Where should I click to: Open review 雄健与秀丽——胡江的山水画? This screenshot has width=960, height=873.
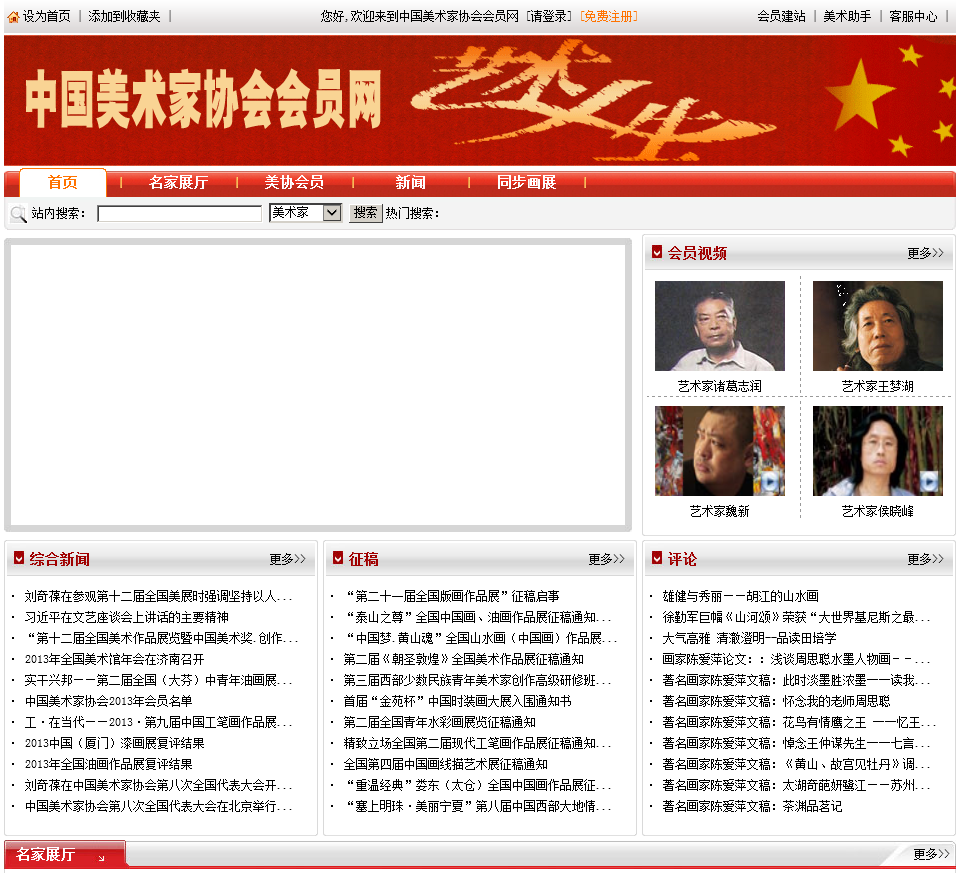(740, 596)
